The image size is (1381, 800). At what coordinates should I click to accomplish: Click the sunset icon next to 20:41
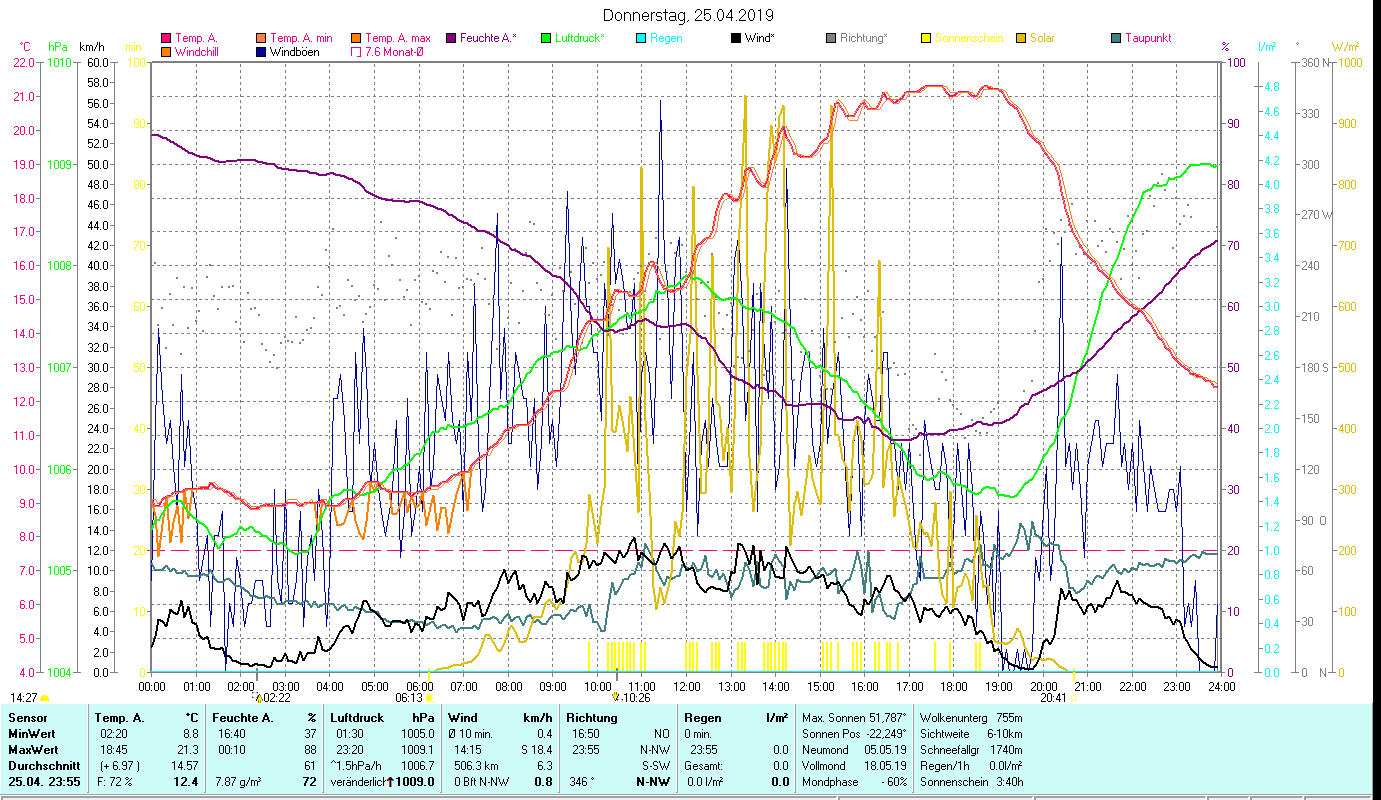(1073, 698)
